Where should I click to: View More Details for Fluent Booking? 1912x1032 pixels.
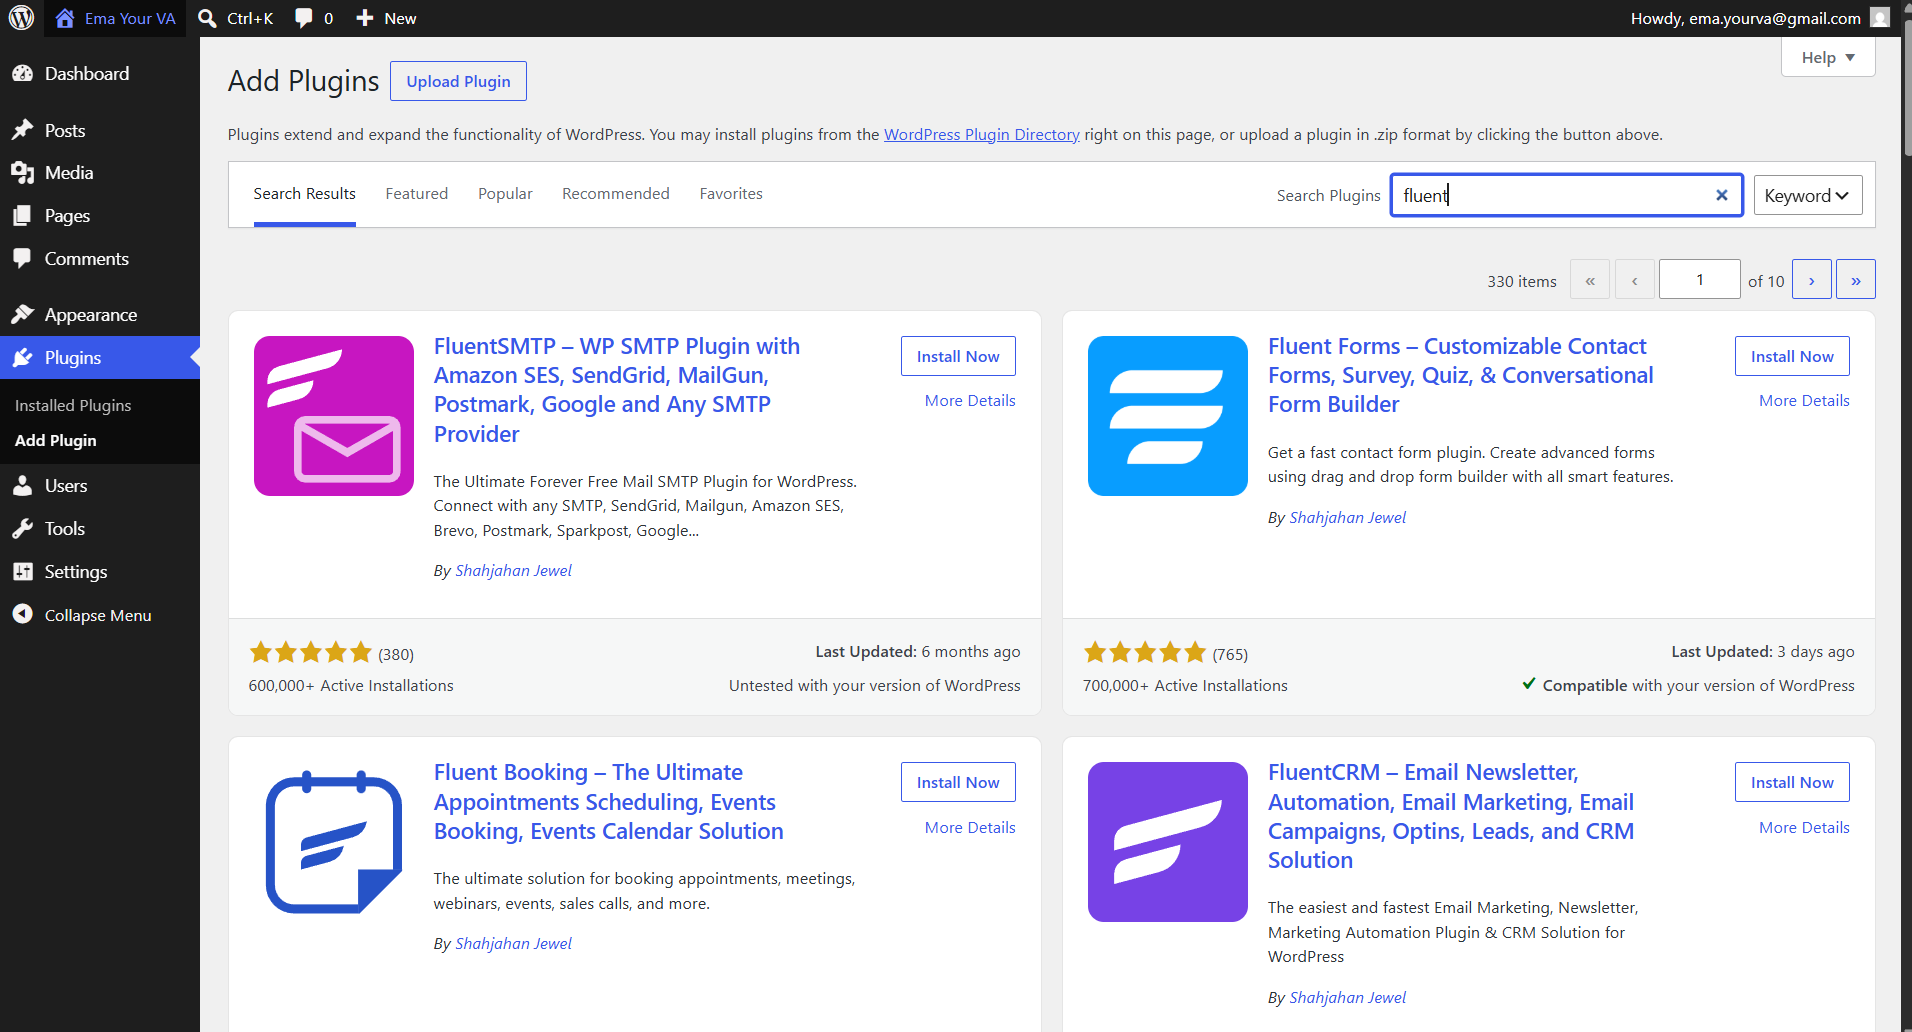pyautogui.click(x=970, y=827)
